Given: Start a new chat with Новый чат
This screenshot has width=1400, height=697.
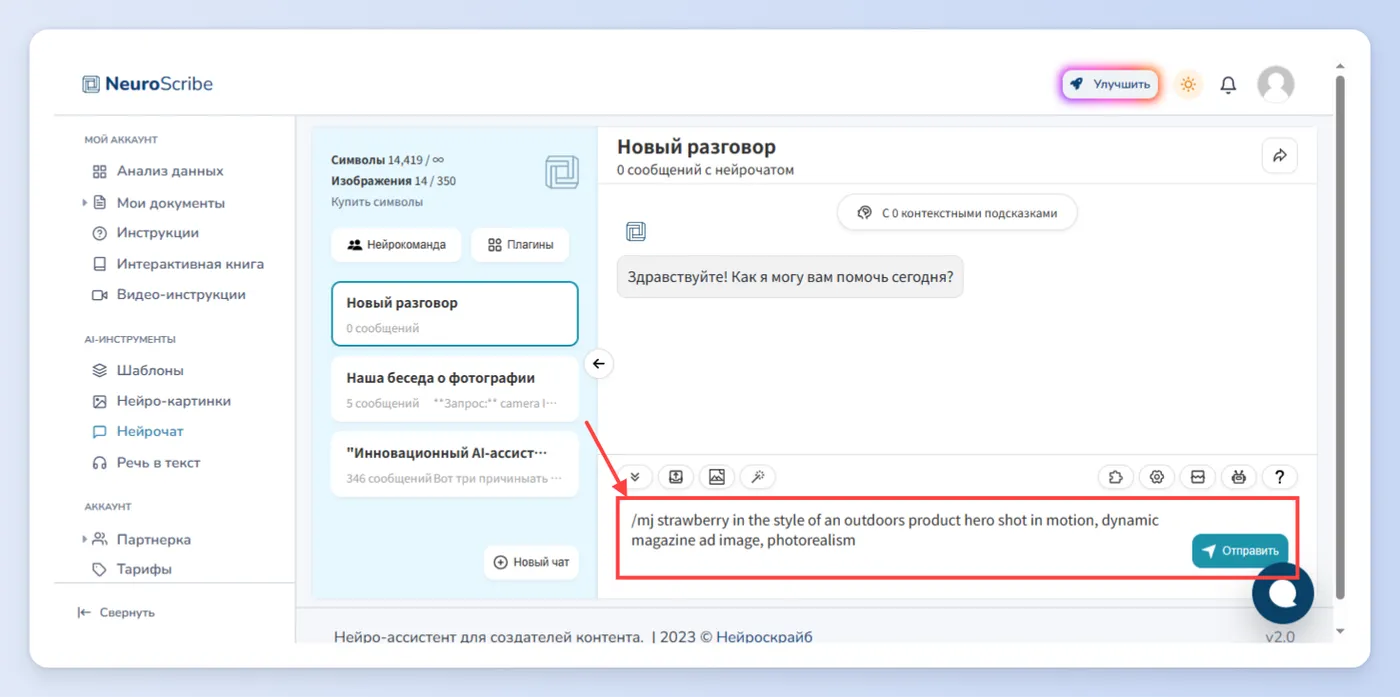Looking at the screenshot, I should click(x=531, y=562).
